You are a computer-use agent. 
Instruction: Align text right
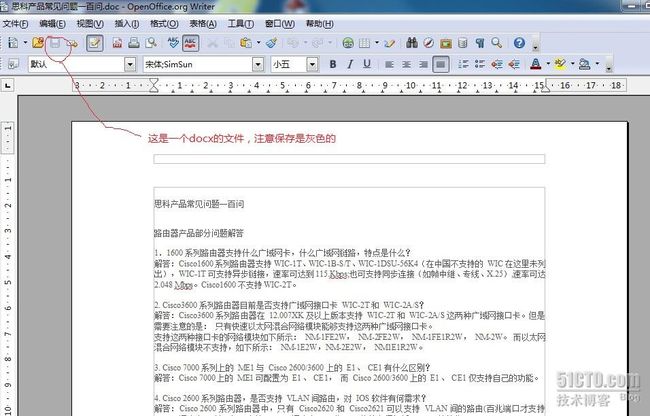pos(423,64)
